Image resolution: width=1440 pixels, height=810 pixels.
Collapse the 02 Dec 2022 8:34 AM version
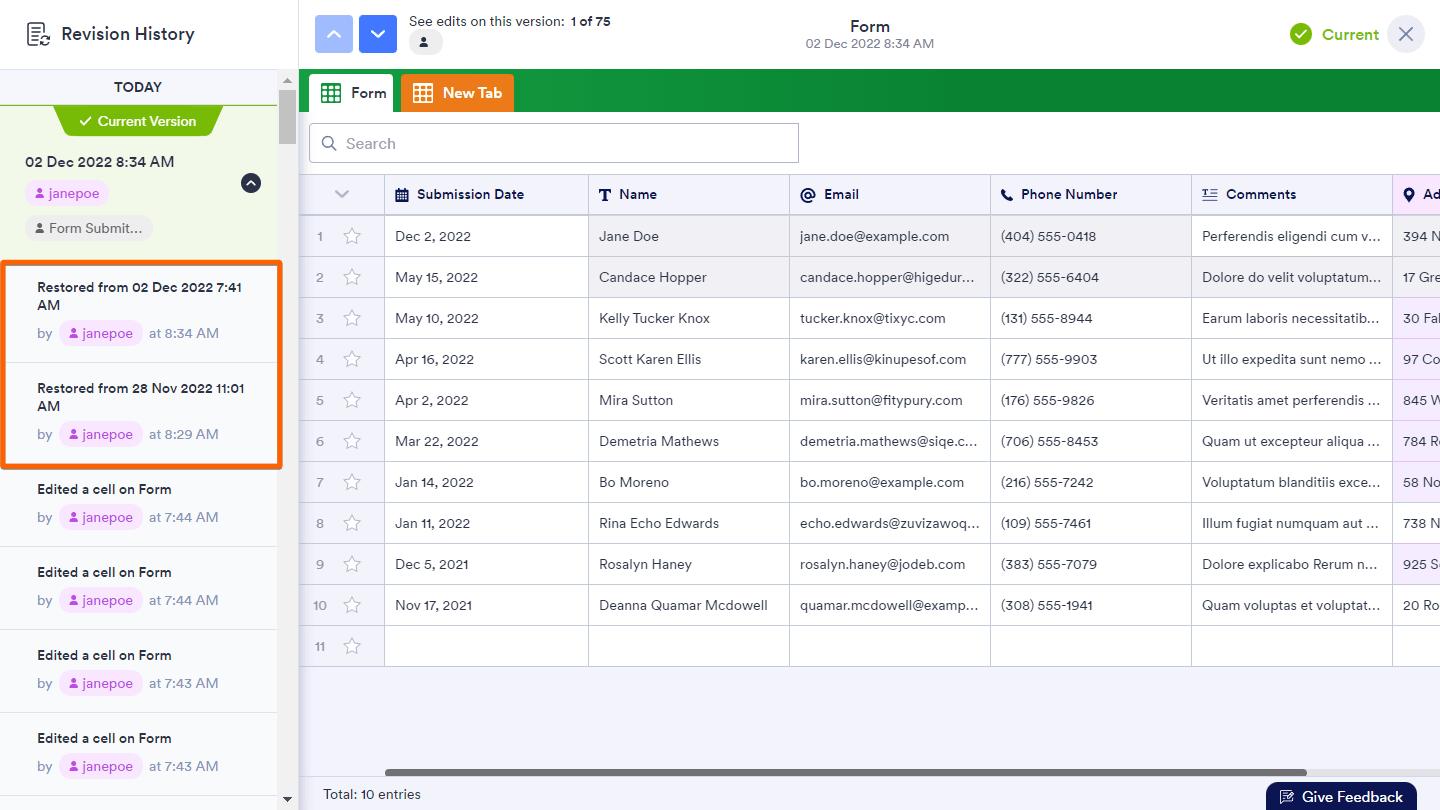(x=251, y=183)
